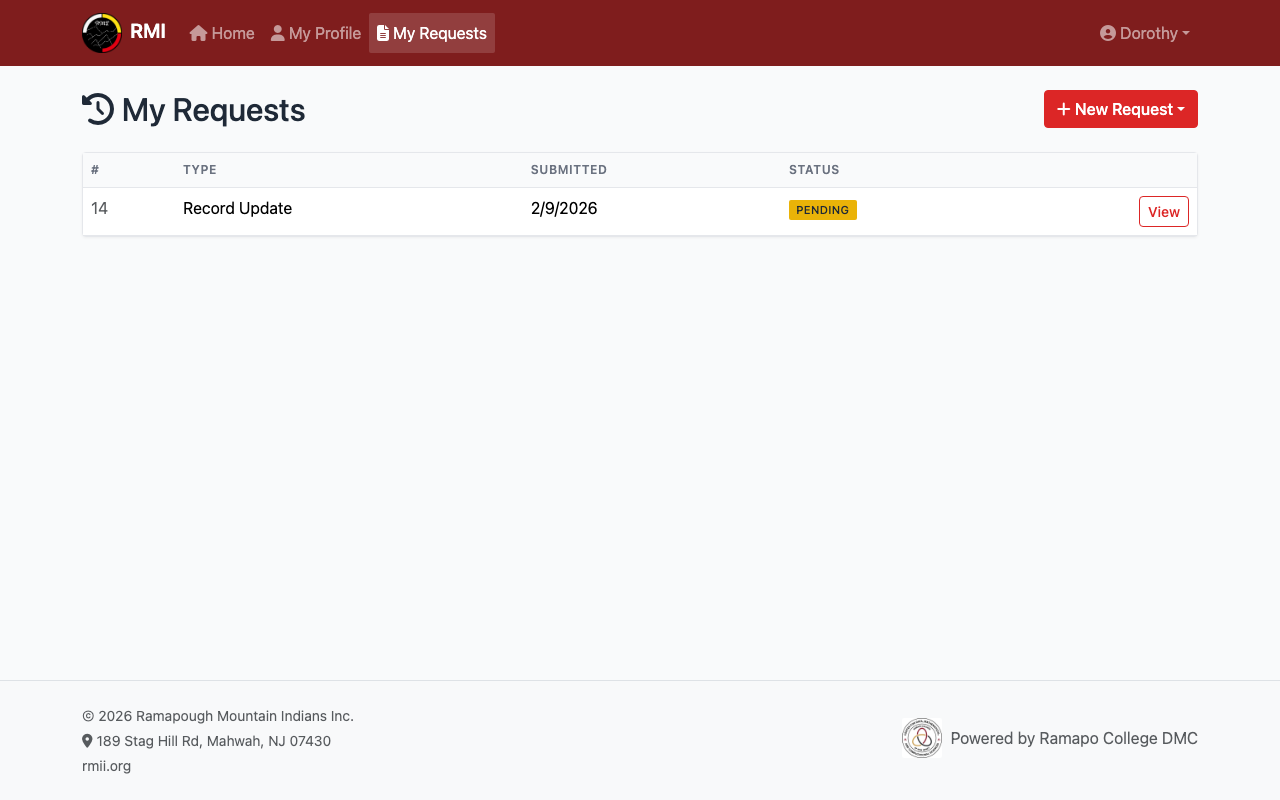Click the yellow PENDING status badge
The image size is (1280, 800).
(x=822, y=210)
